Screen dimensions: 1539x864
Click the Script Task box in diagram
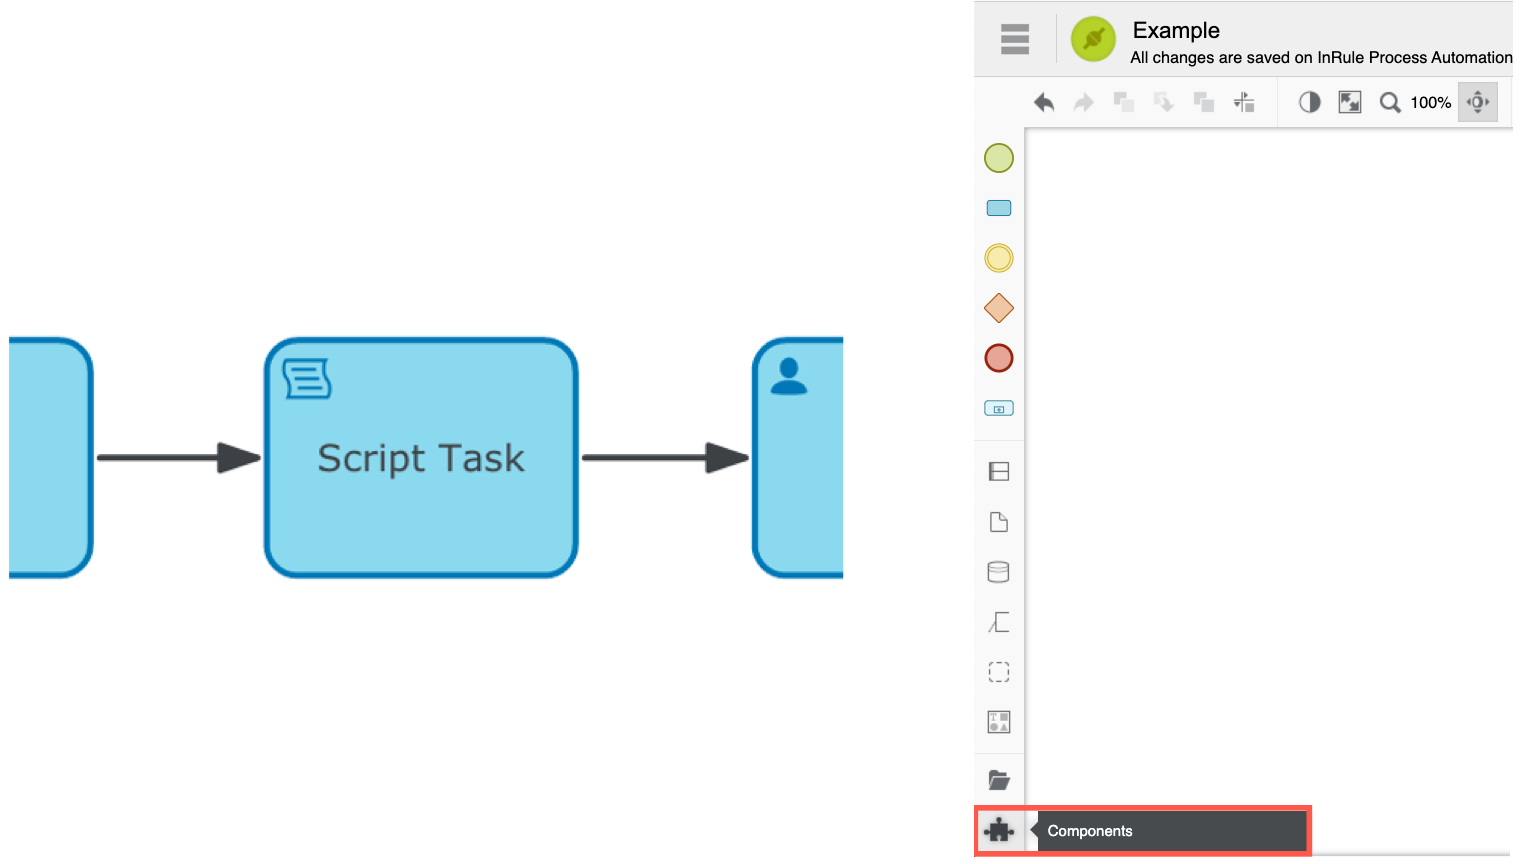point(421,458)
